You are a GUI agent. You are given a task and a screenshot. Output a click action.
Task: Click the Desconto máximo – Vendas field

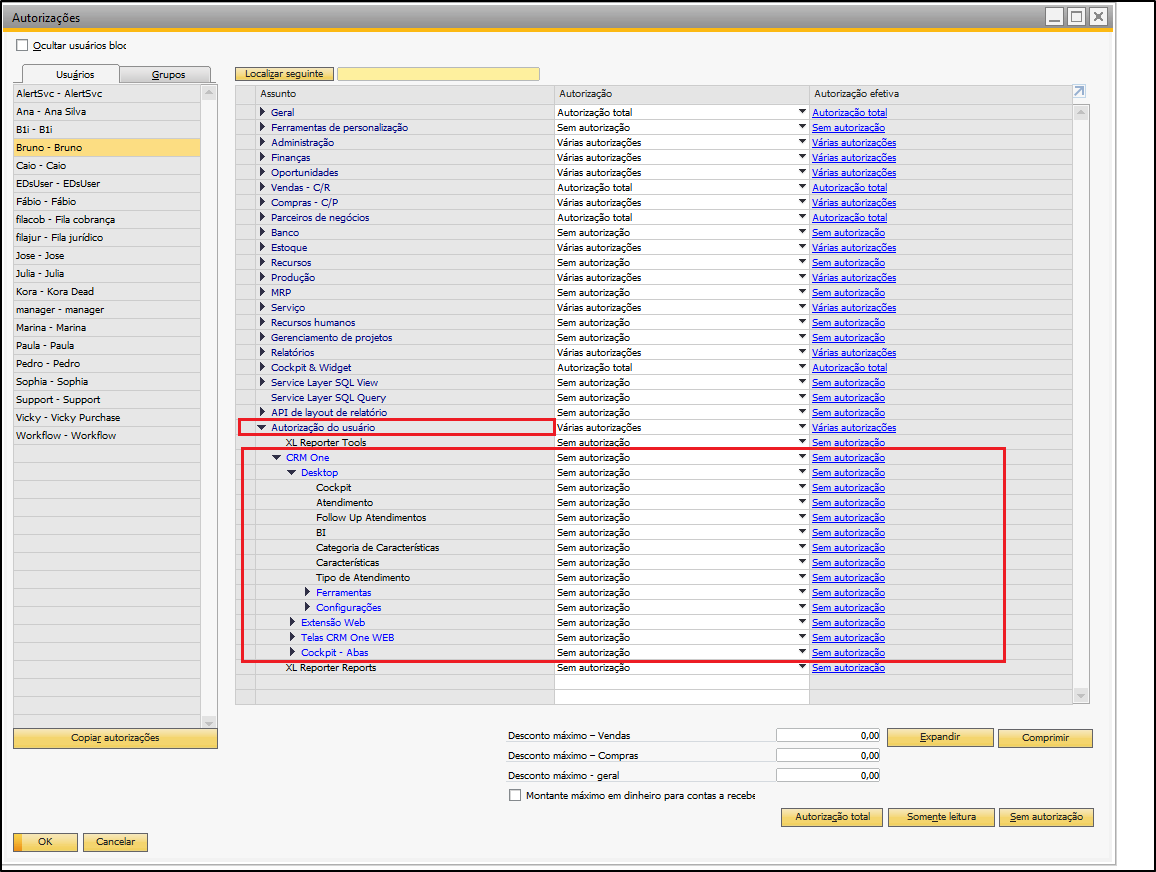click(828, 735)
